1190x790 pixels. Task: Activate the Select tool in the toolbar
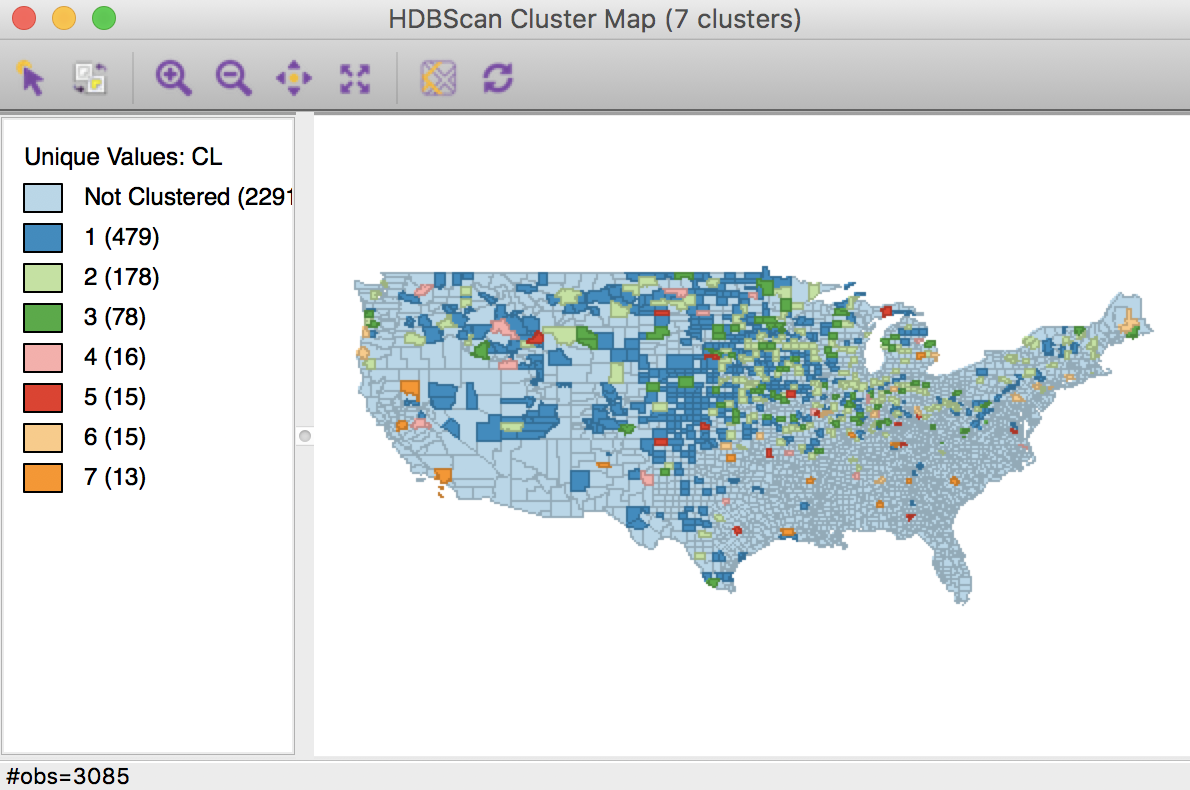tap(31, 77)
